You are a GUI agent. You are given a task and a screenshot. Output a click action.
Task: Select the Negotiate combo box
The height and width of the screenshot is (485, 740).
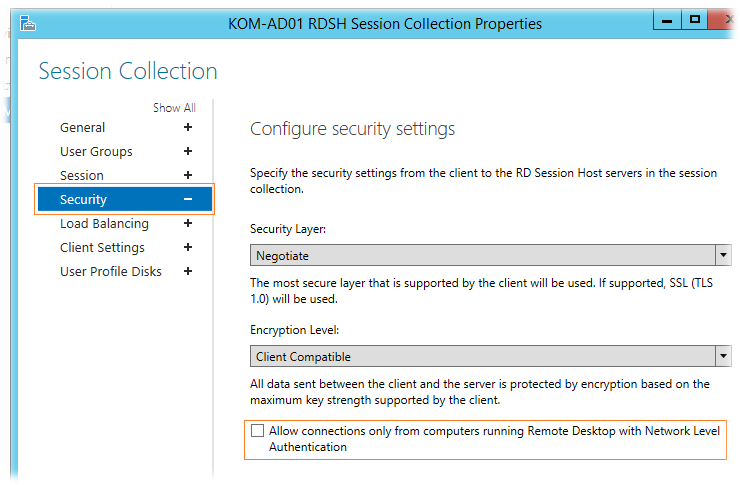[x=491, y=255]
